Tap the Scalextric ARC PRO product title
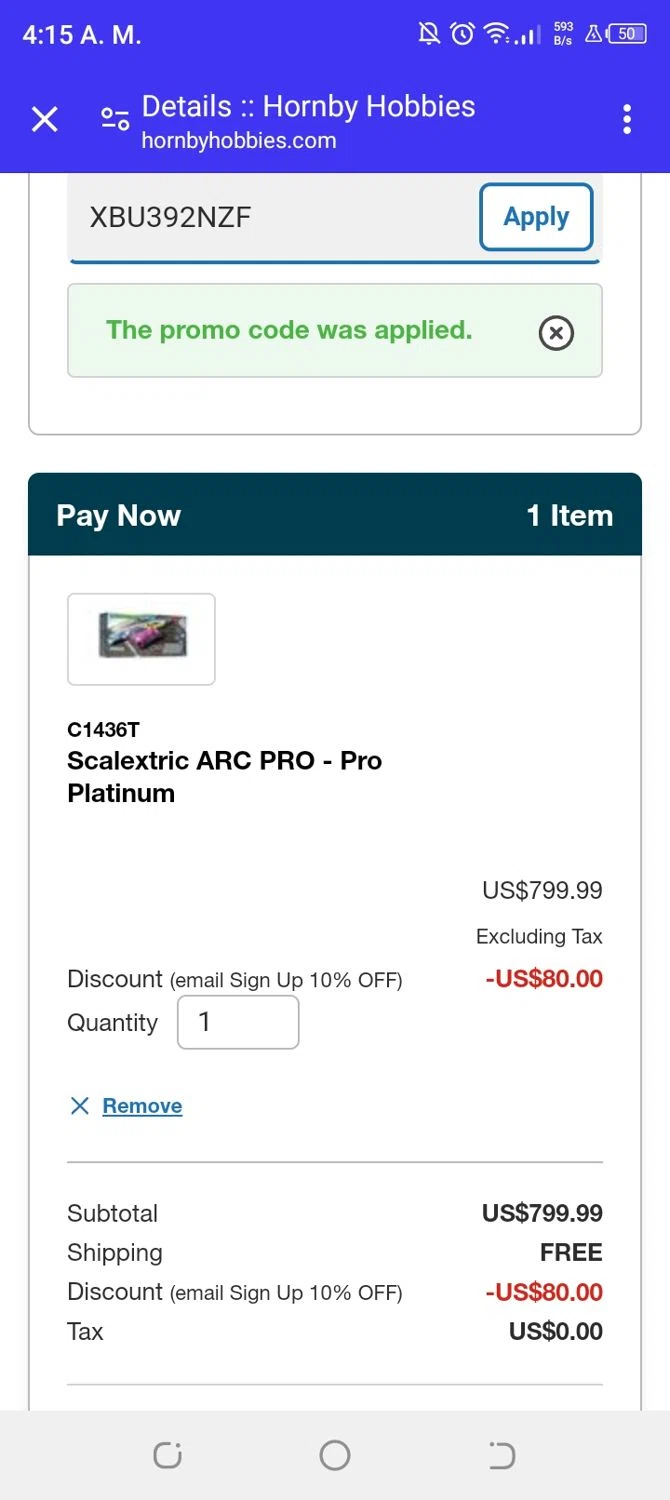This screenshot has height=1500, width=670. (224, 776)
